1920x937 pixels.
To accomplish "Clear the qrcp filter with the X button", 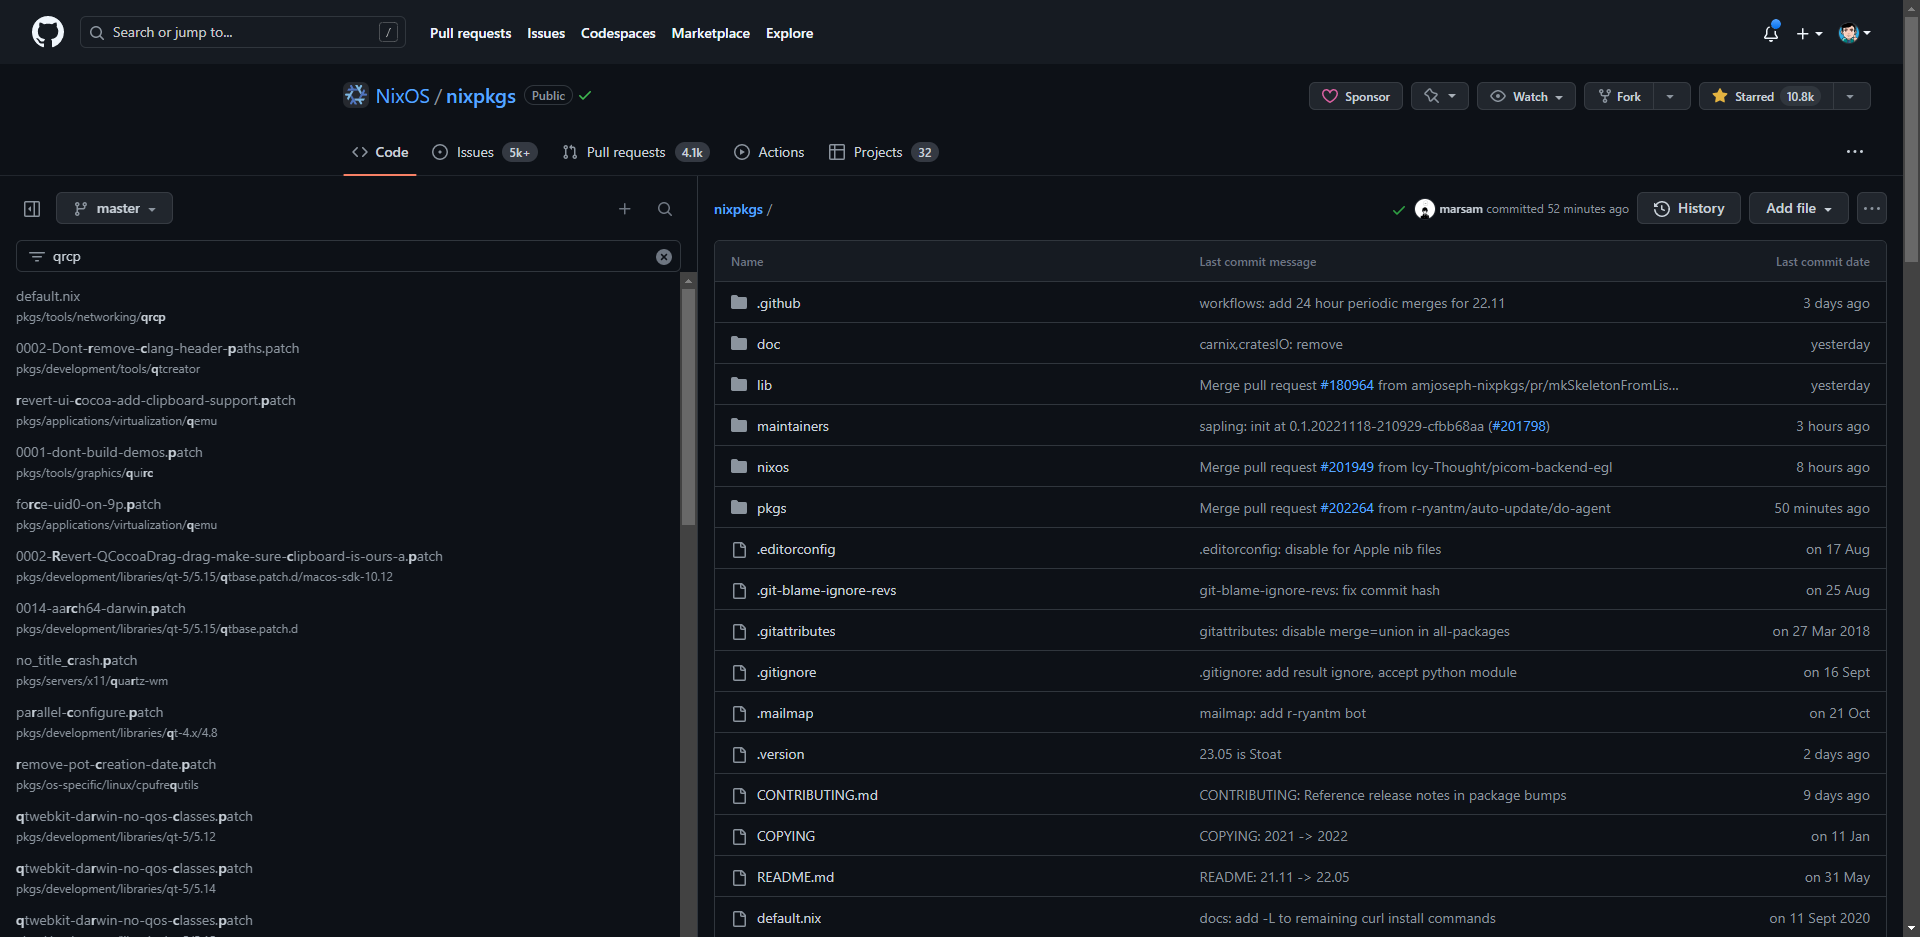I will [664, 256].
